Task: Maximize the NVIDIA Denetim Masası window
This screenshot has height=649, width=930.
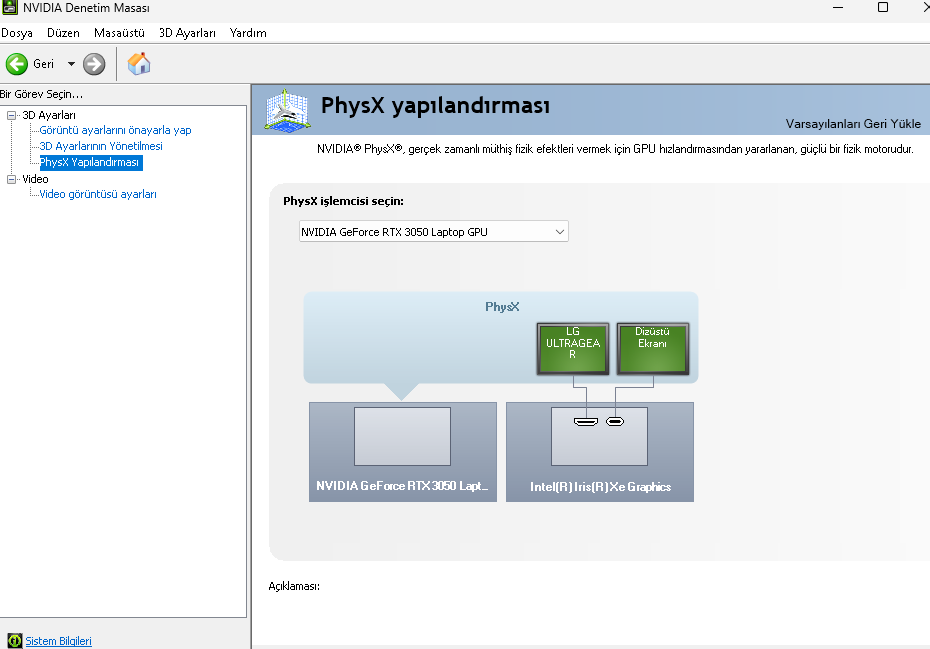Action: tap(883, 7)
